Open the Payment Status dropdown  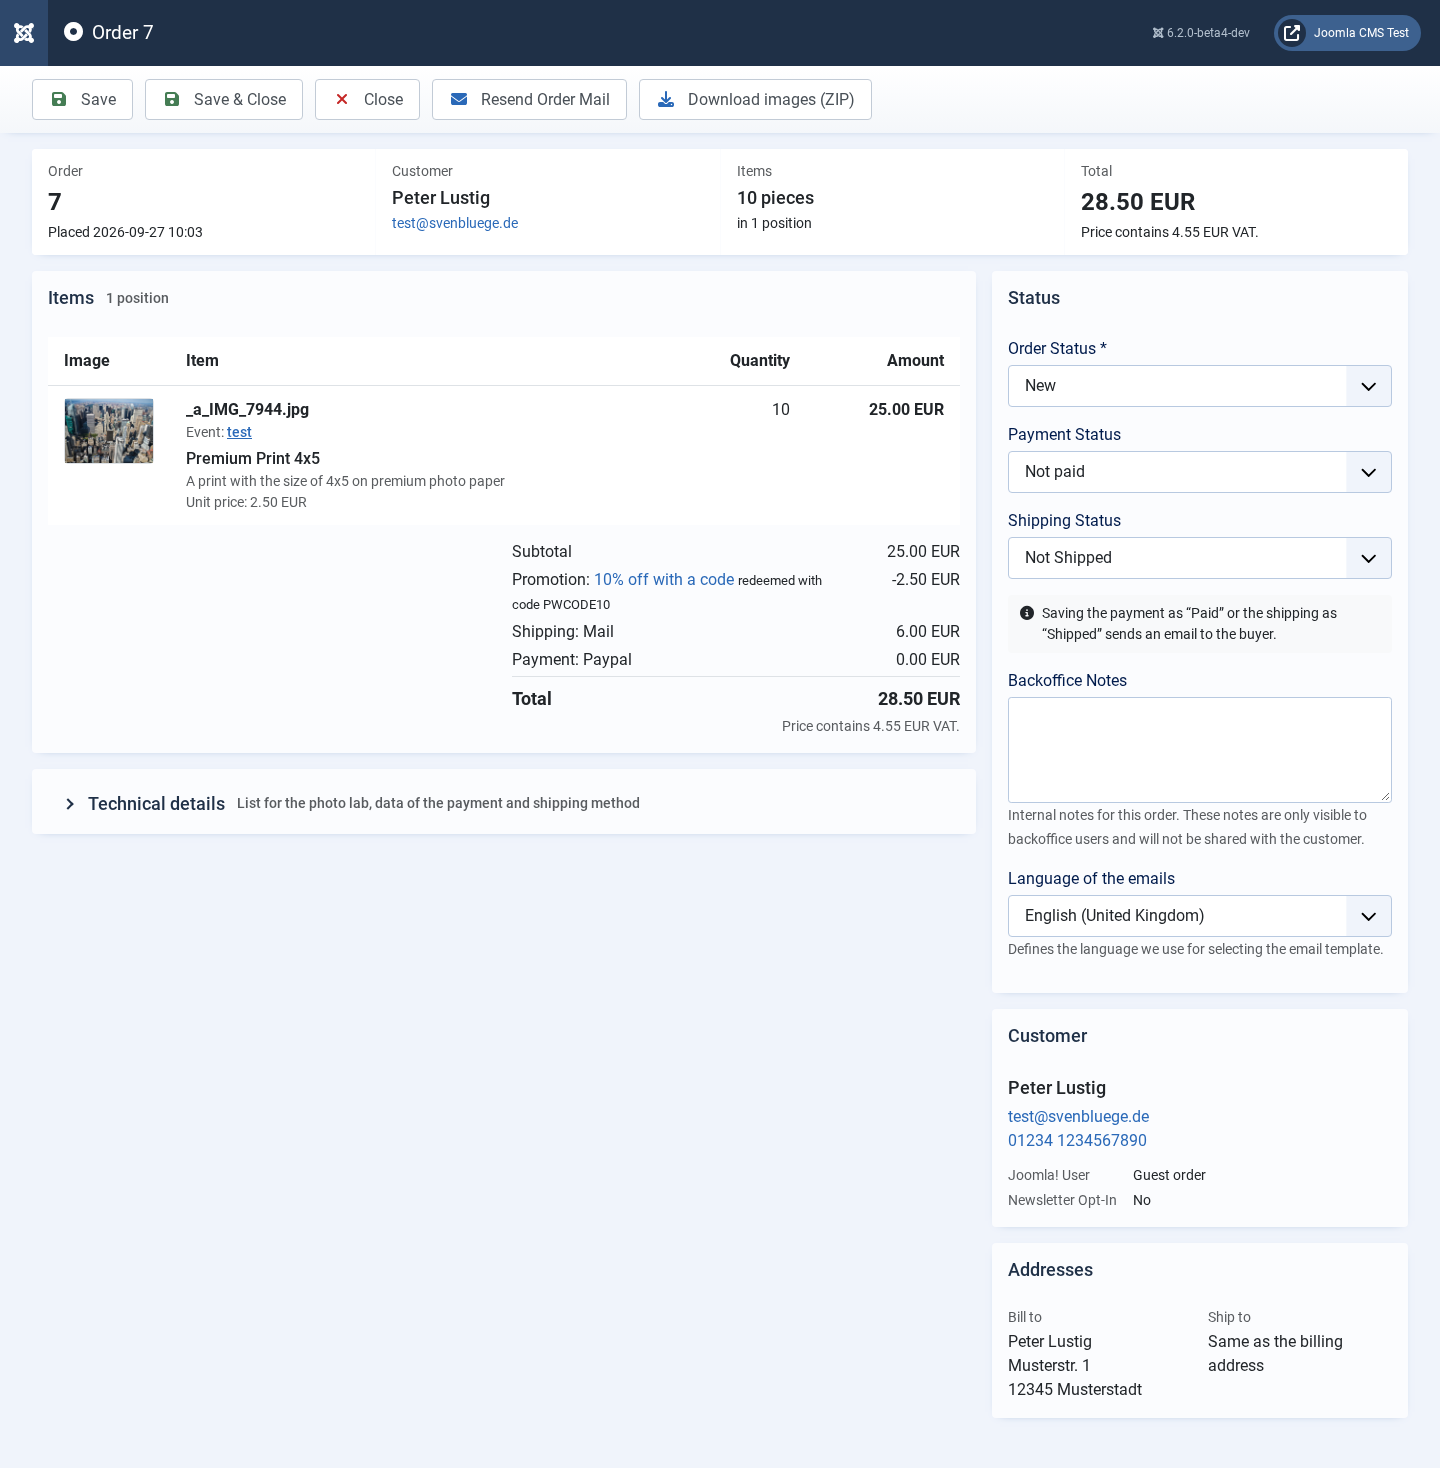(x=1200, y=472)
